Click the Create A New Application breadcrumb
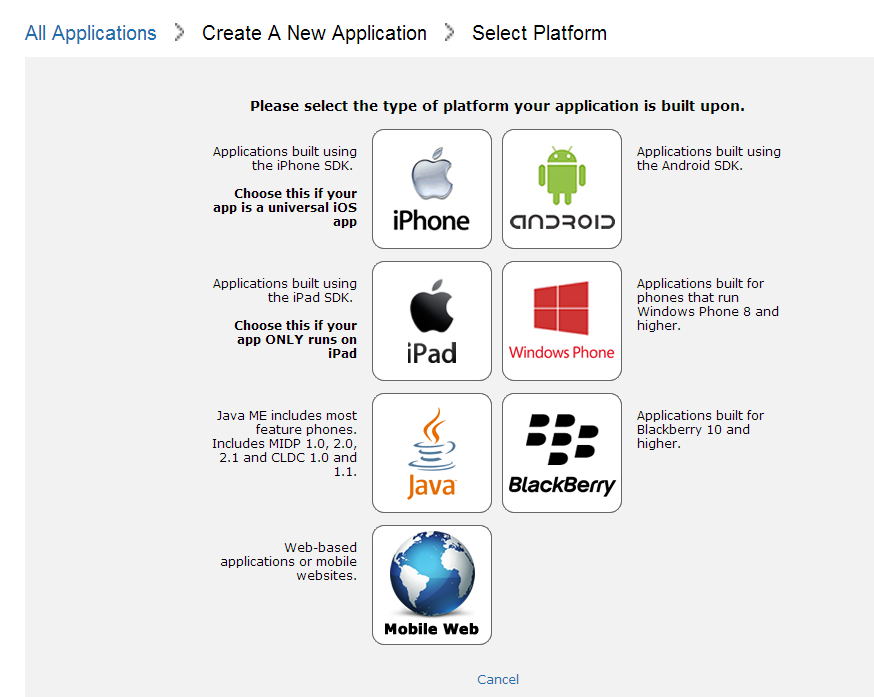This screenshot has width=874, height=697. [x=314, y=33]
